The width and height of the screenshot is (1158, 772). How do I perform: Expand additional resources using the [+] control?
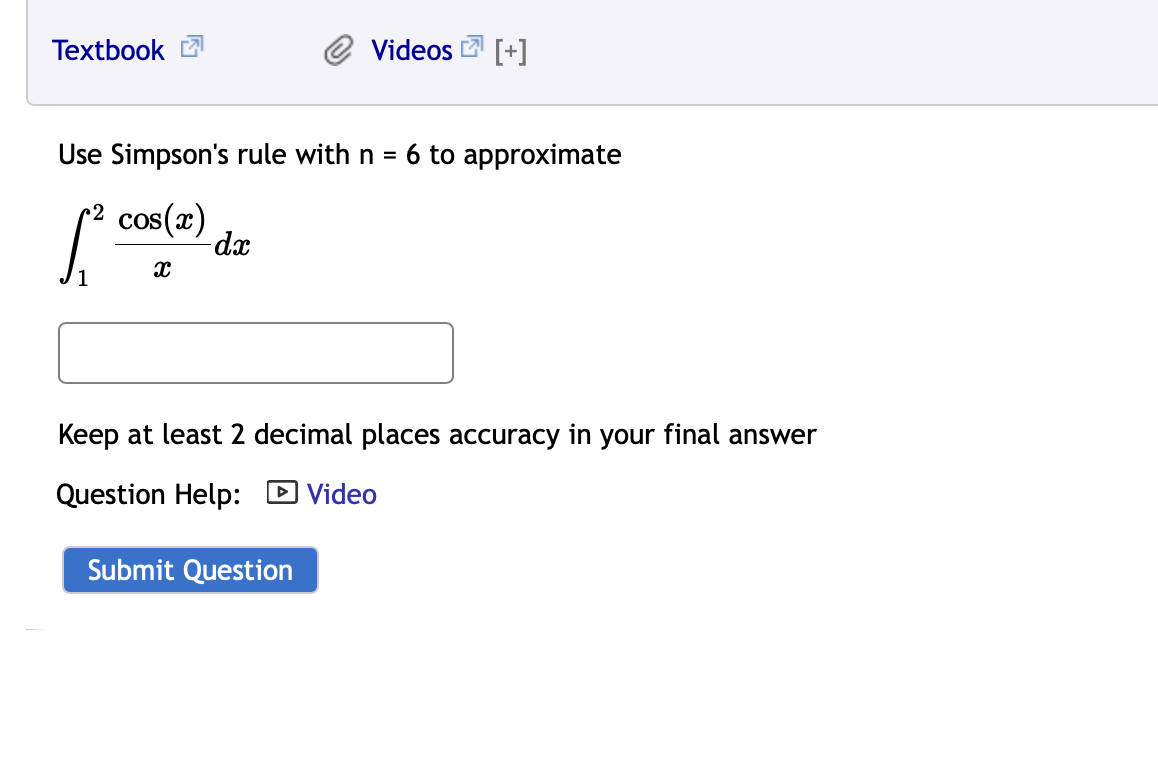pos(510,51)
